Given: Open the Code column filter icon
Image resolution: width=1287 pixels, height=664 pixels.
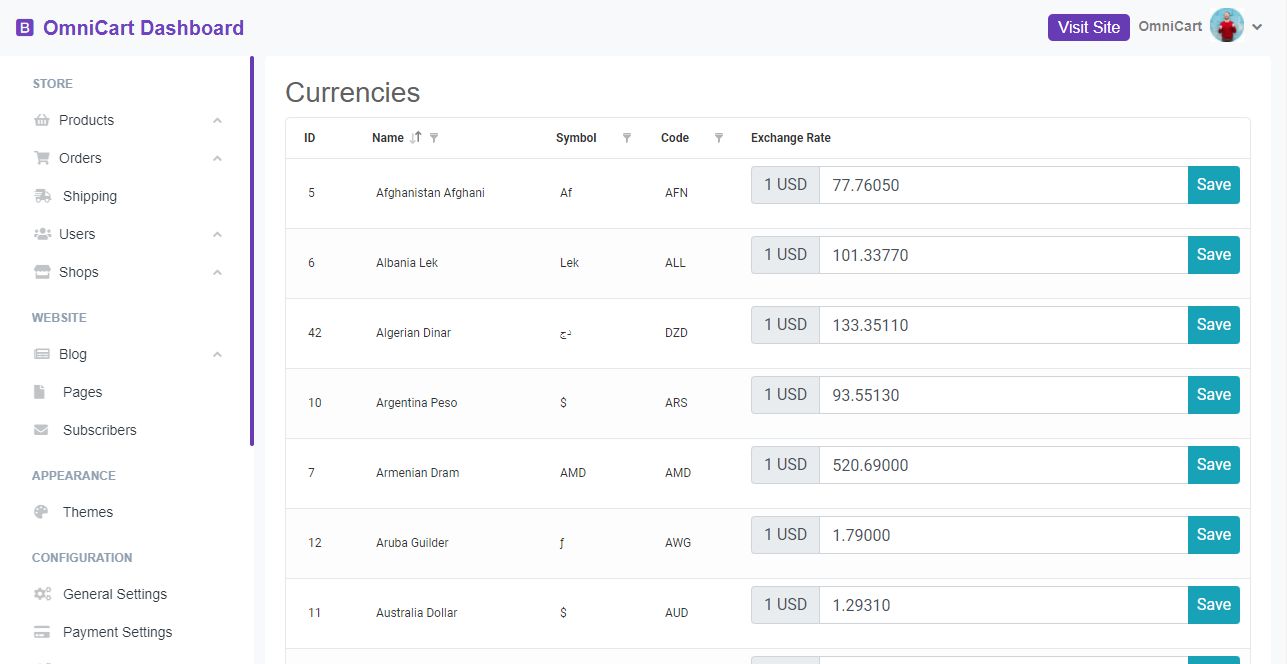Looking at the screenshot, I should (718, 138).
